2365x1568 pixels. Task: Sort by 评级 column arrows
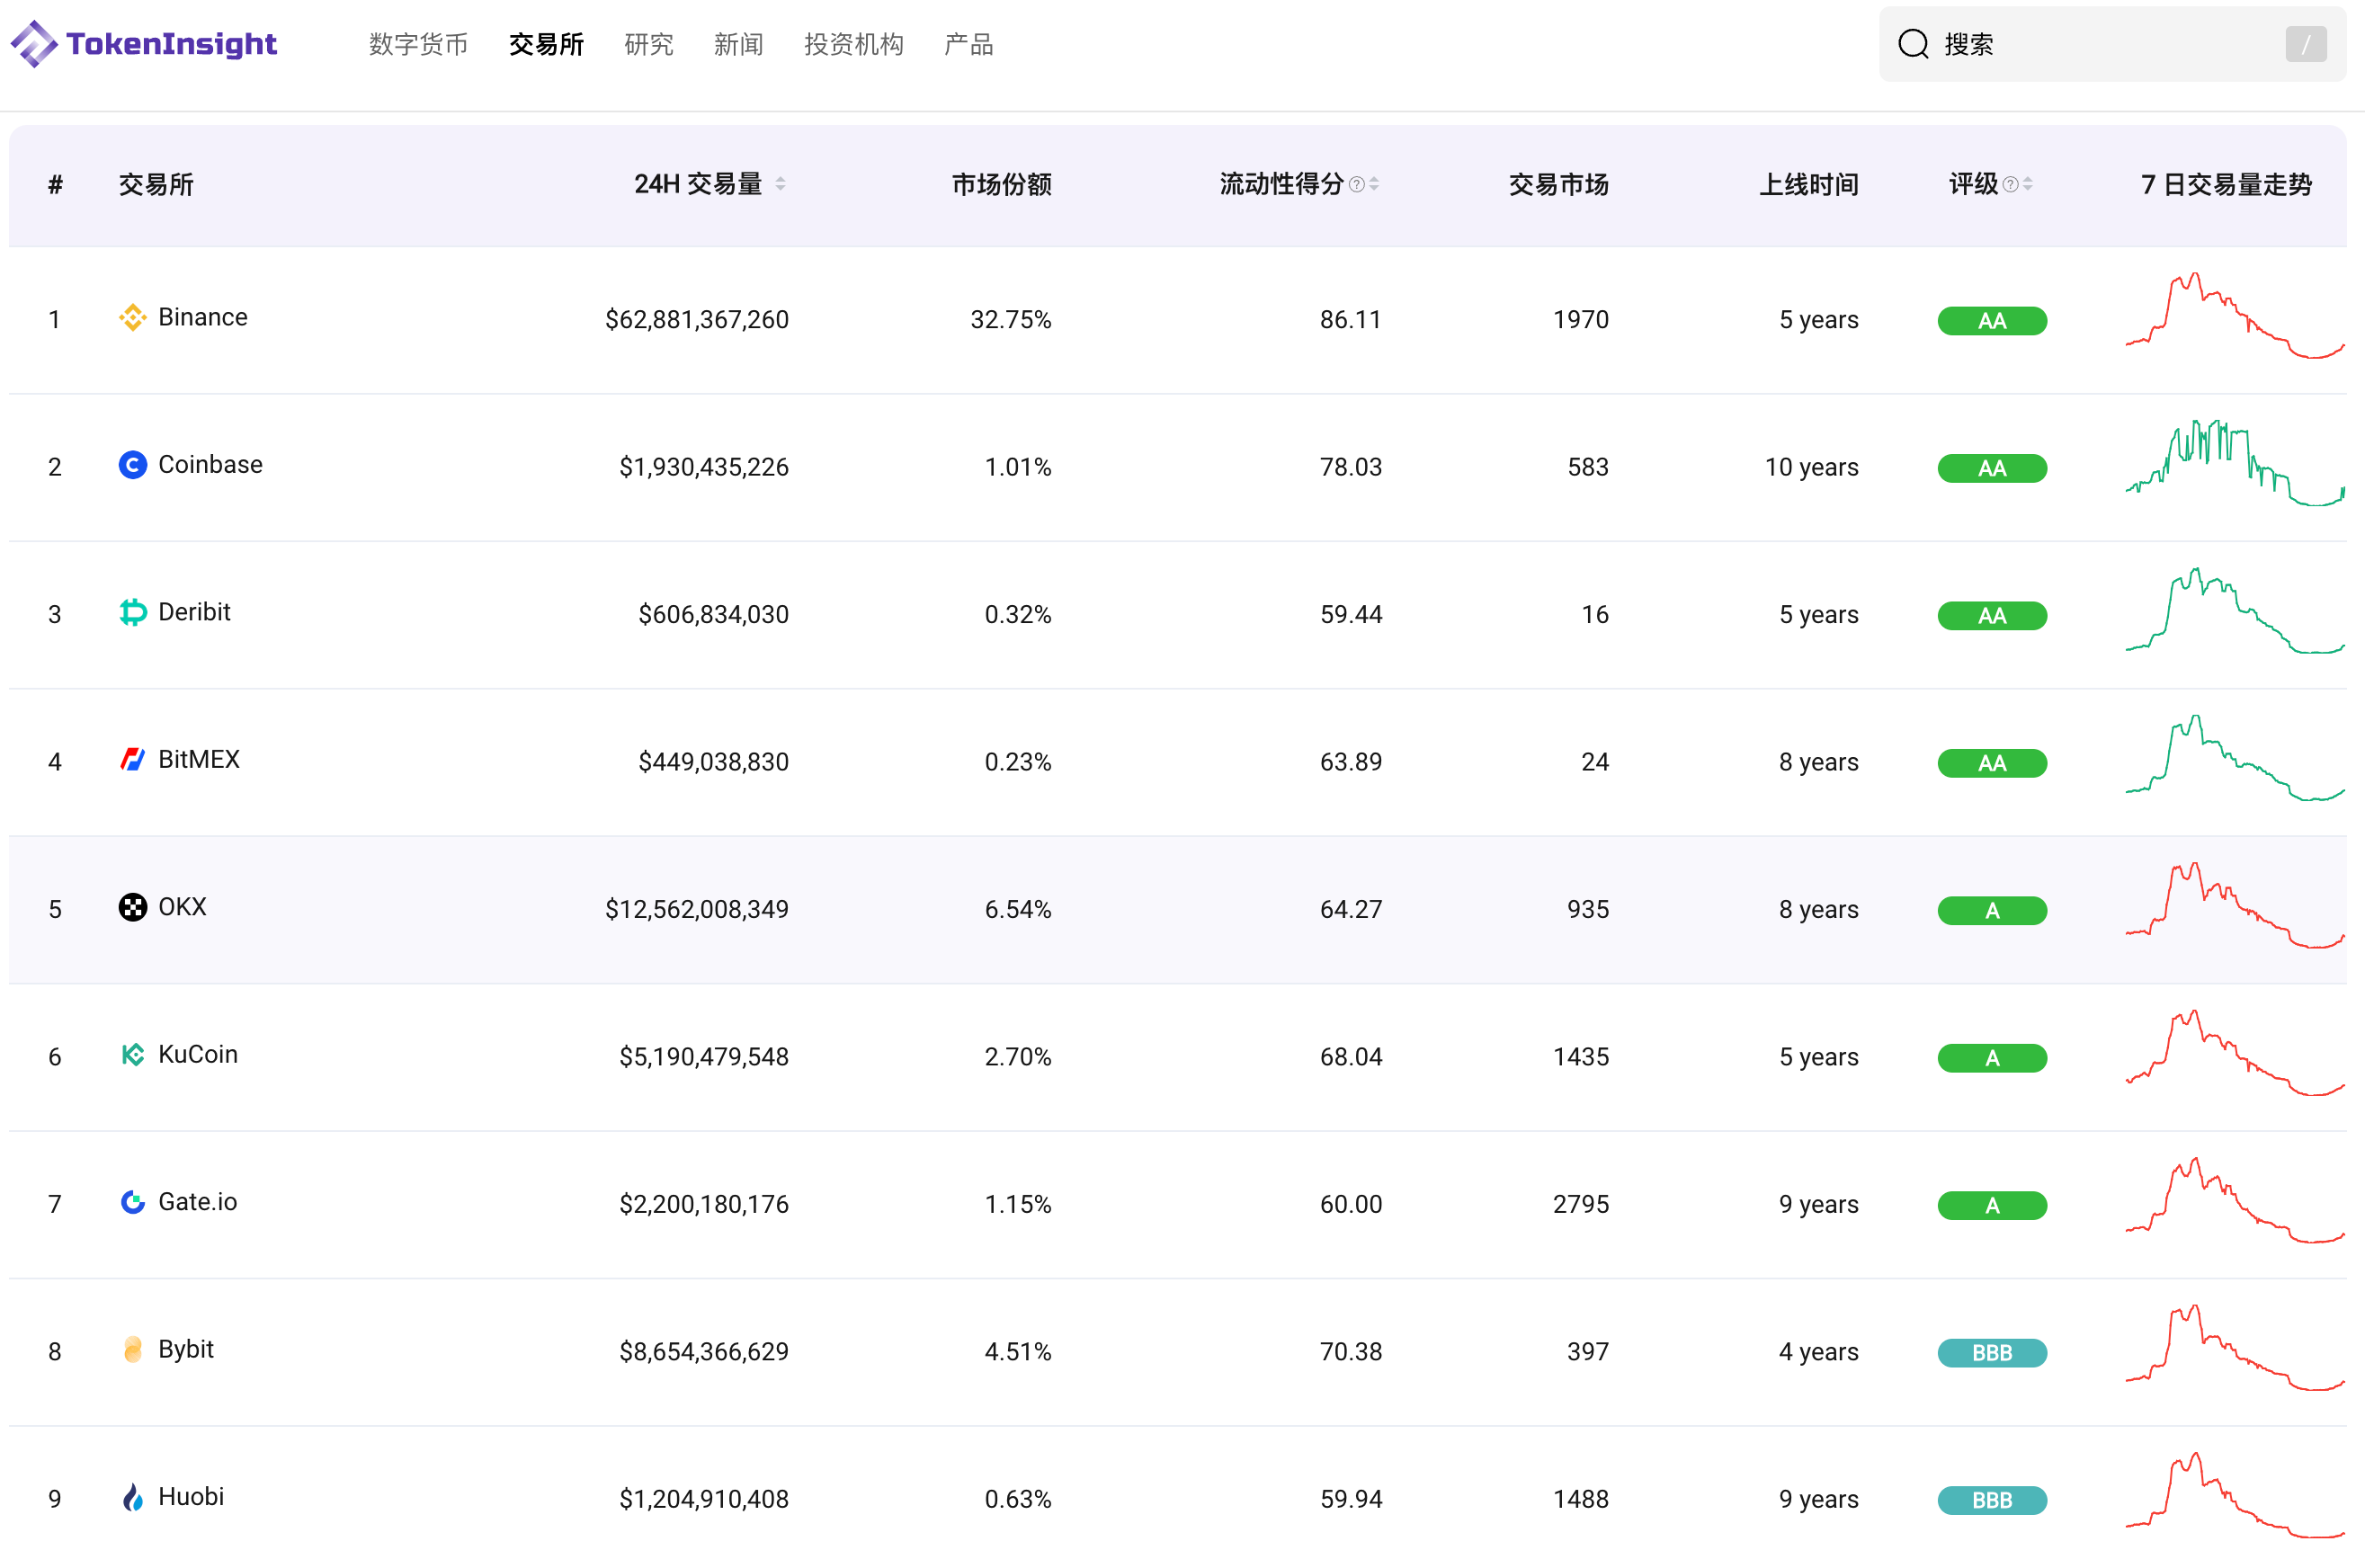click(2027, 184)
